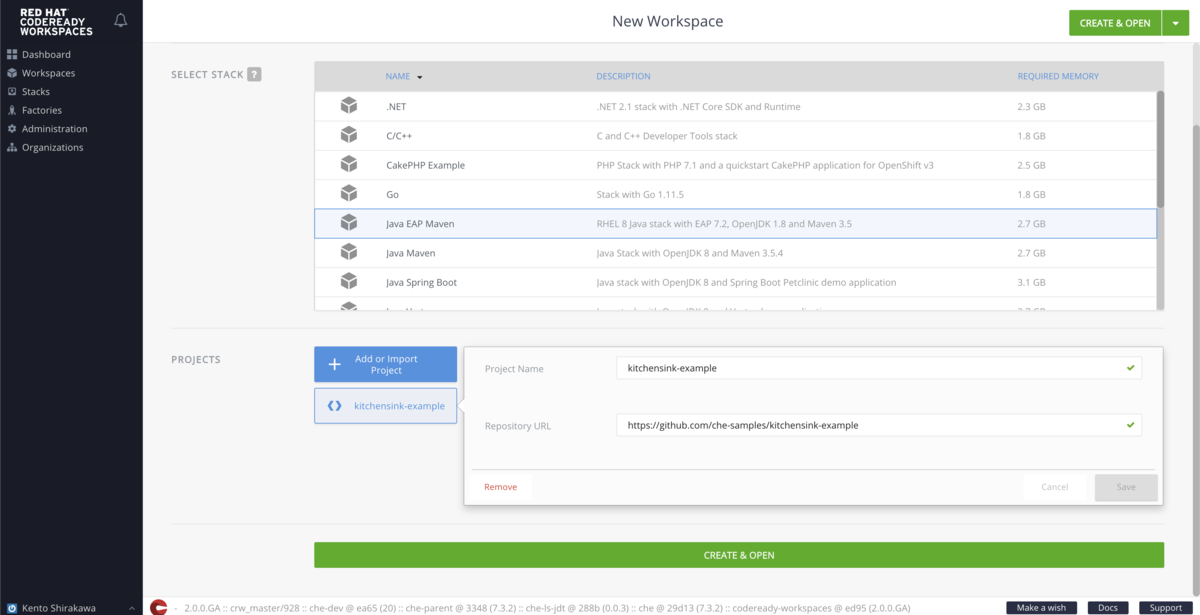Open Organizations from the sidebar

tap(53, 147)
